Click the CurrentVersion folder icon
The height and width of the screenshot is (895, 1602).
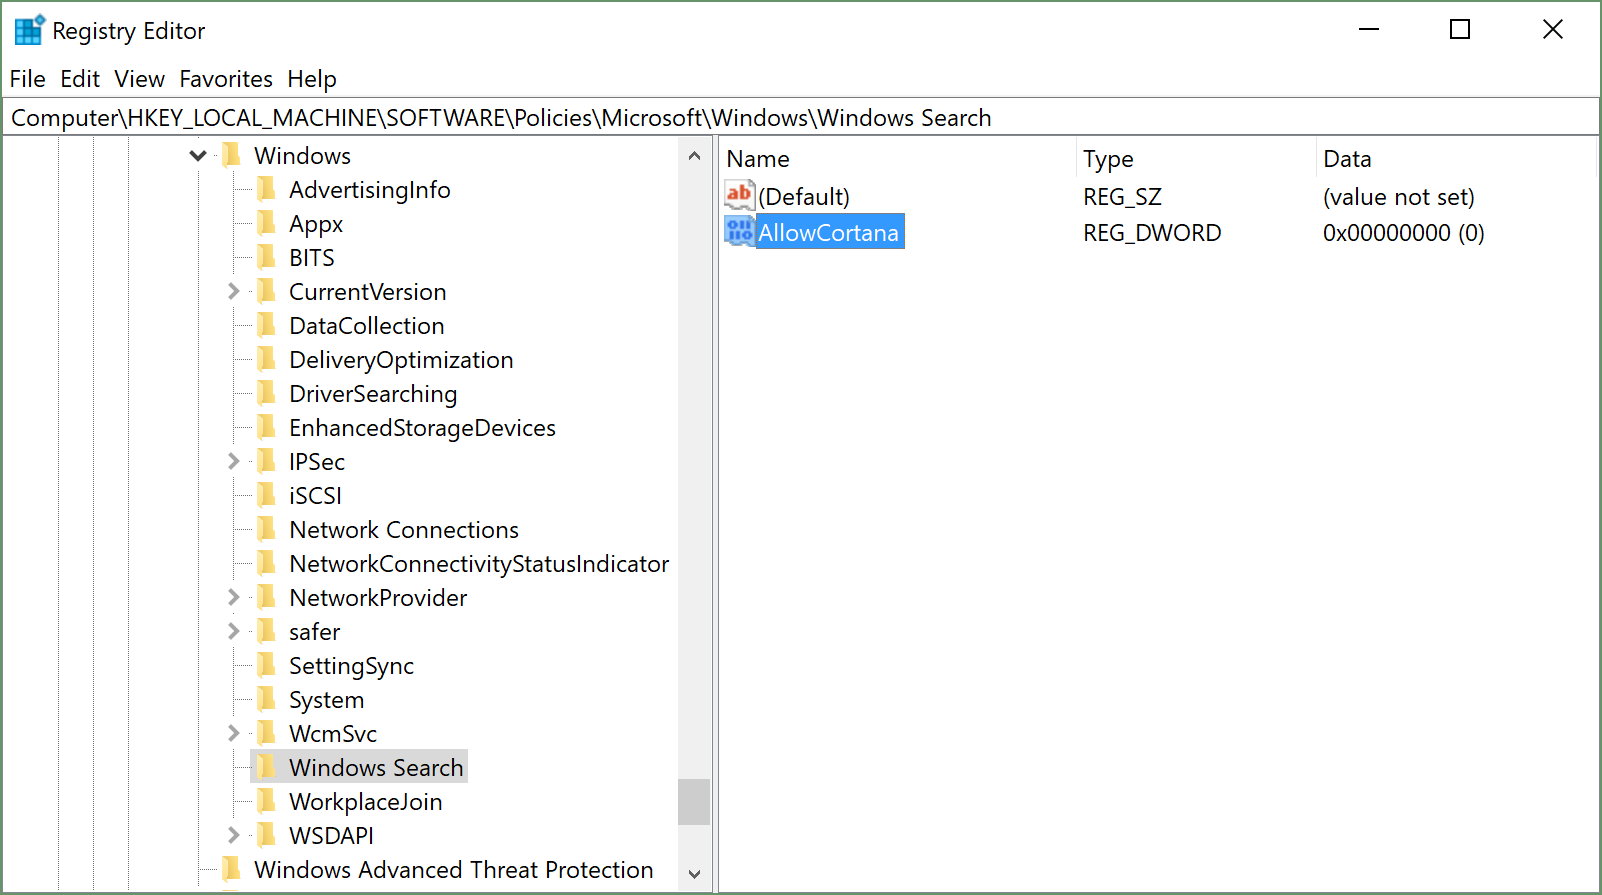point(266,291)
